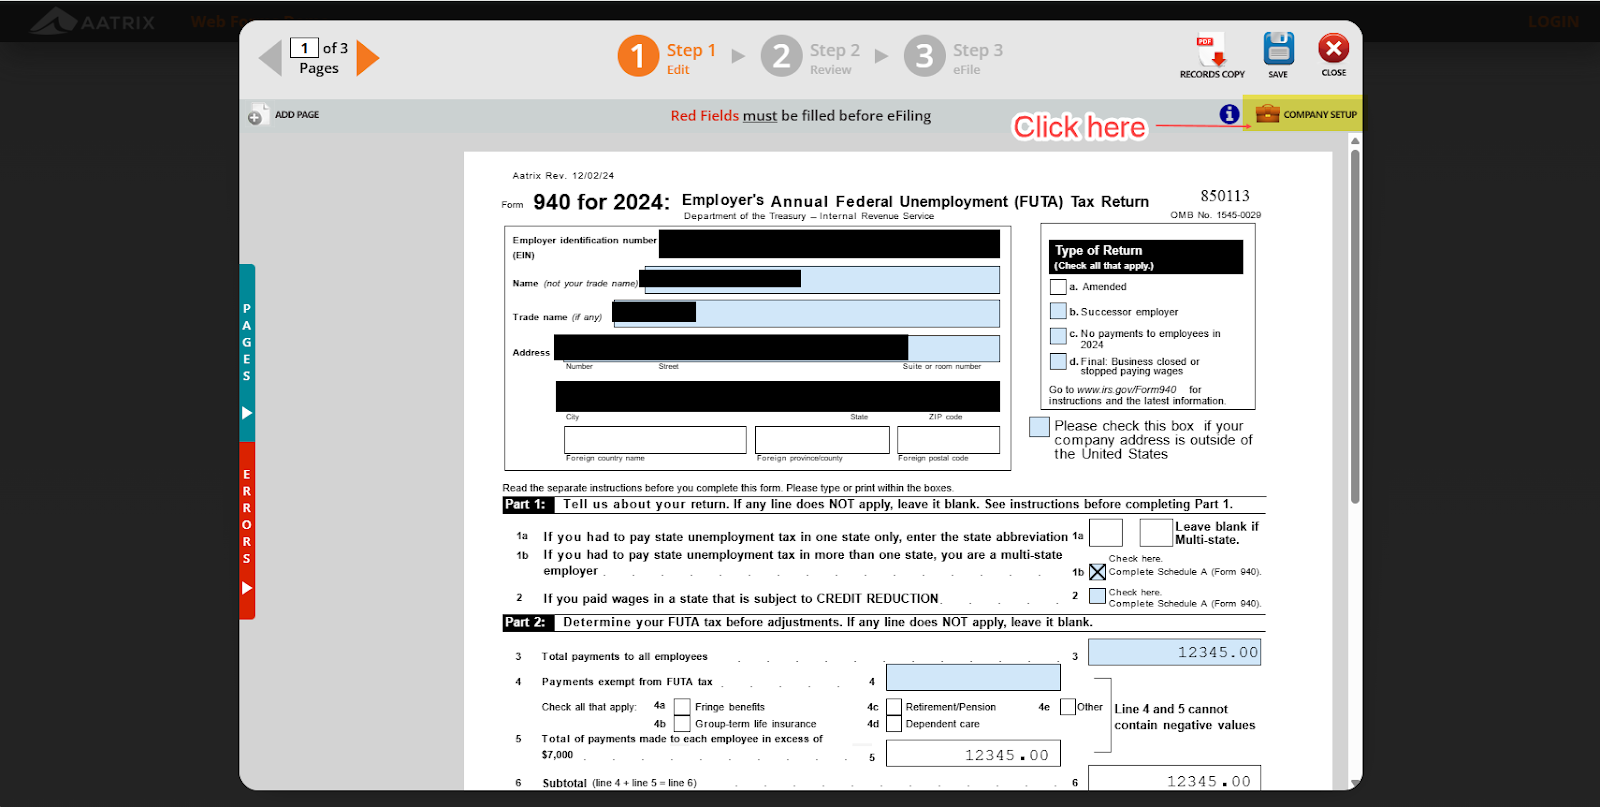Click the vertical scrollbar of form
The width and height of the screenshot is (1600, 807).
tap(1355, 326)
